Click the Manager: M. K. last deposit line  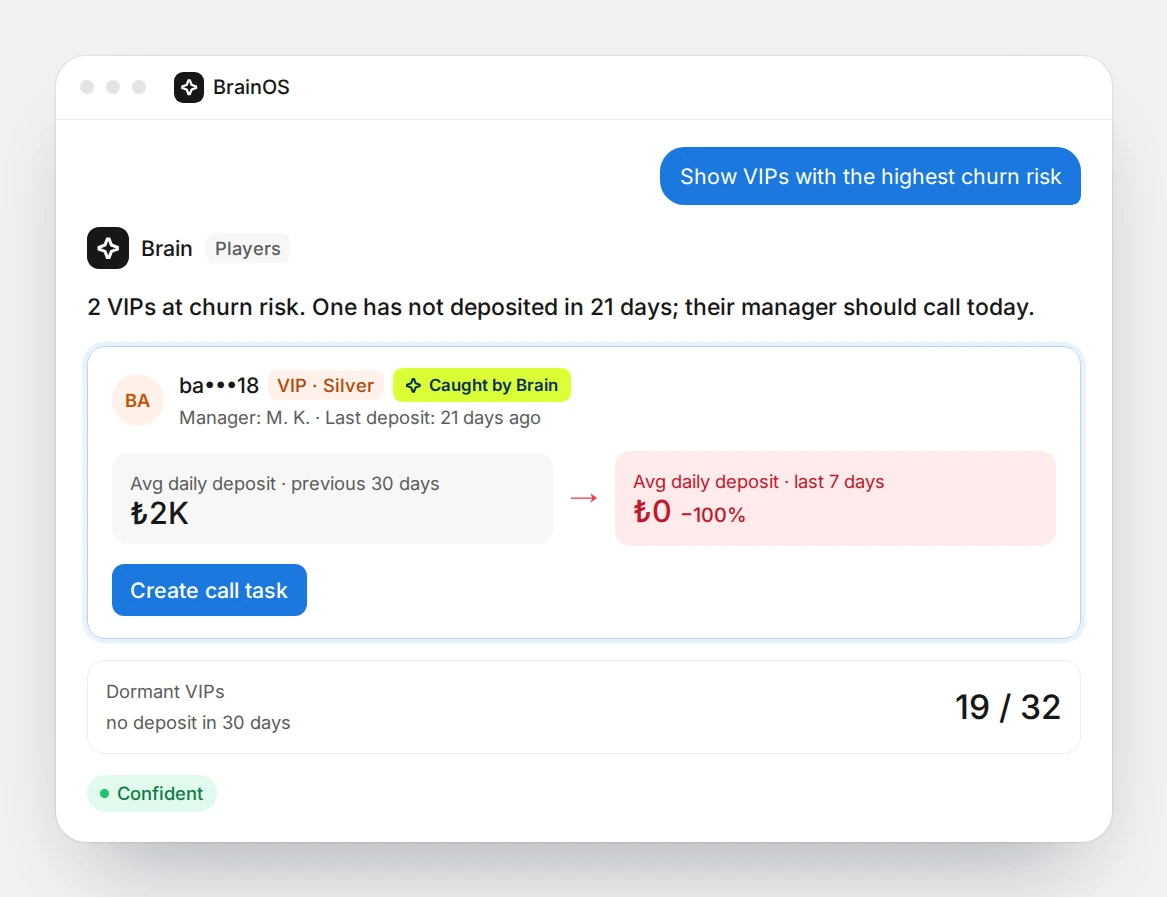pos(359,418)
